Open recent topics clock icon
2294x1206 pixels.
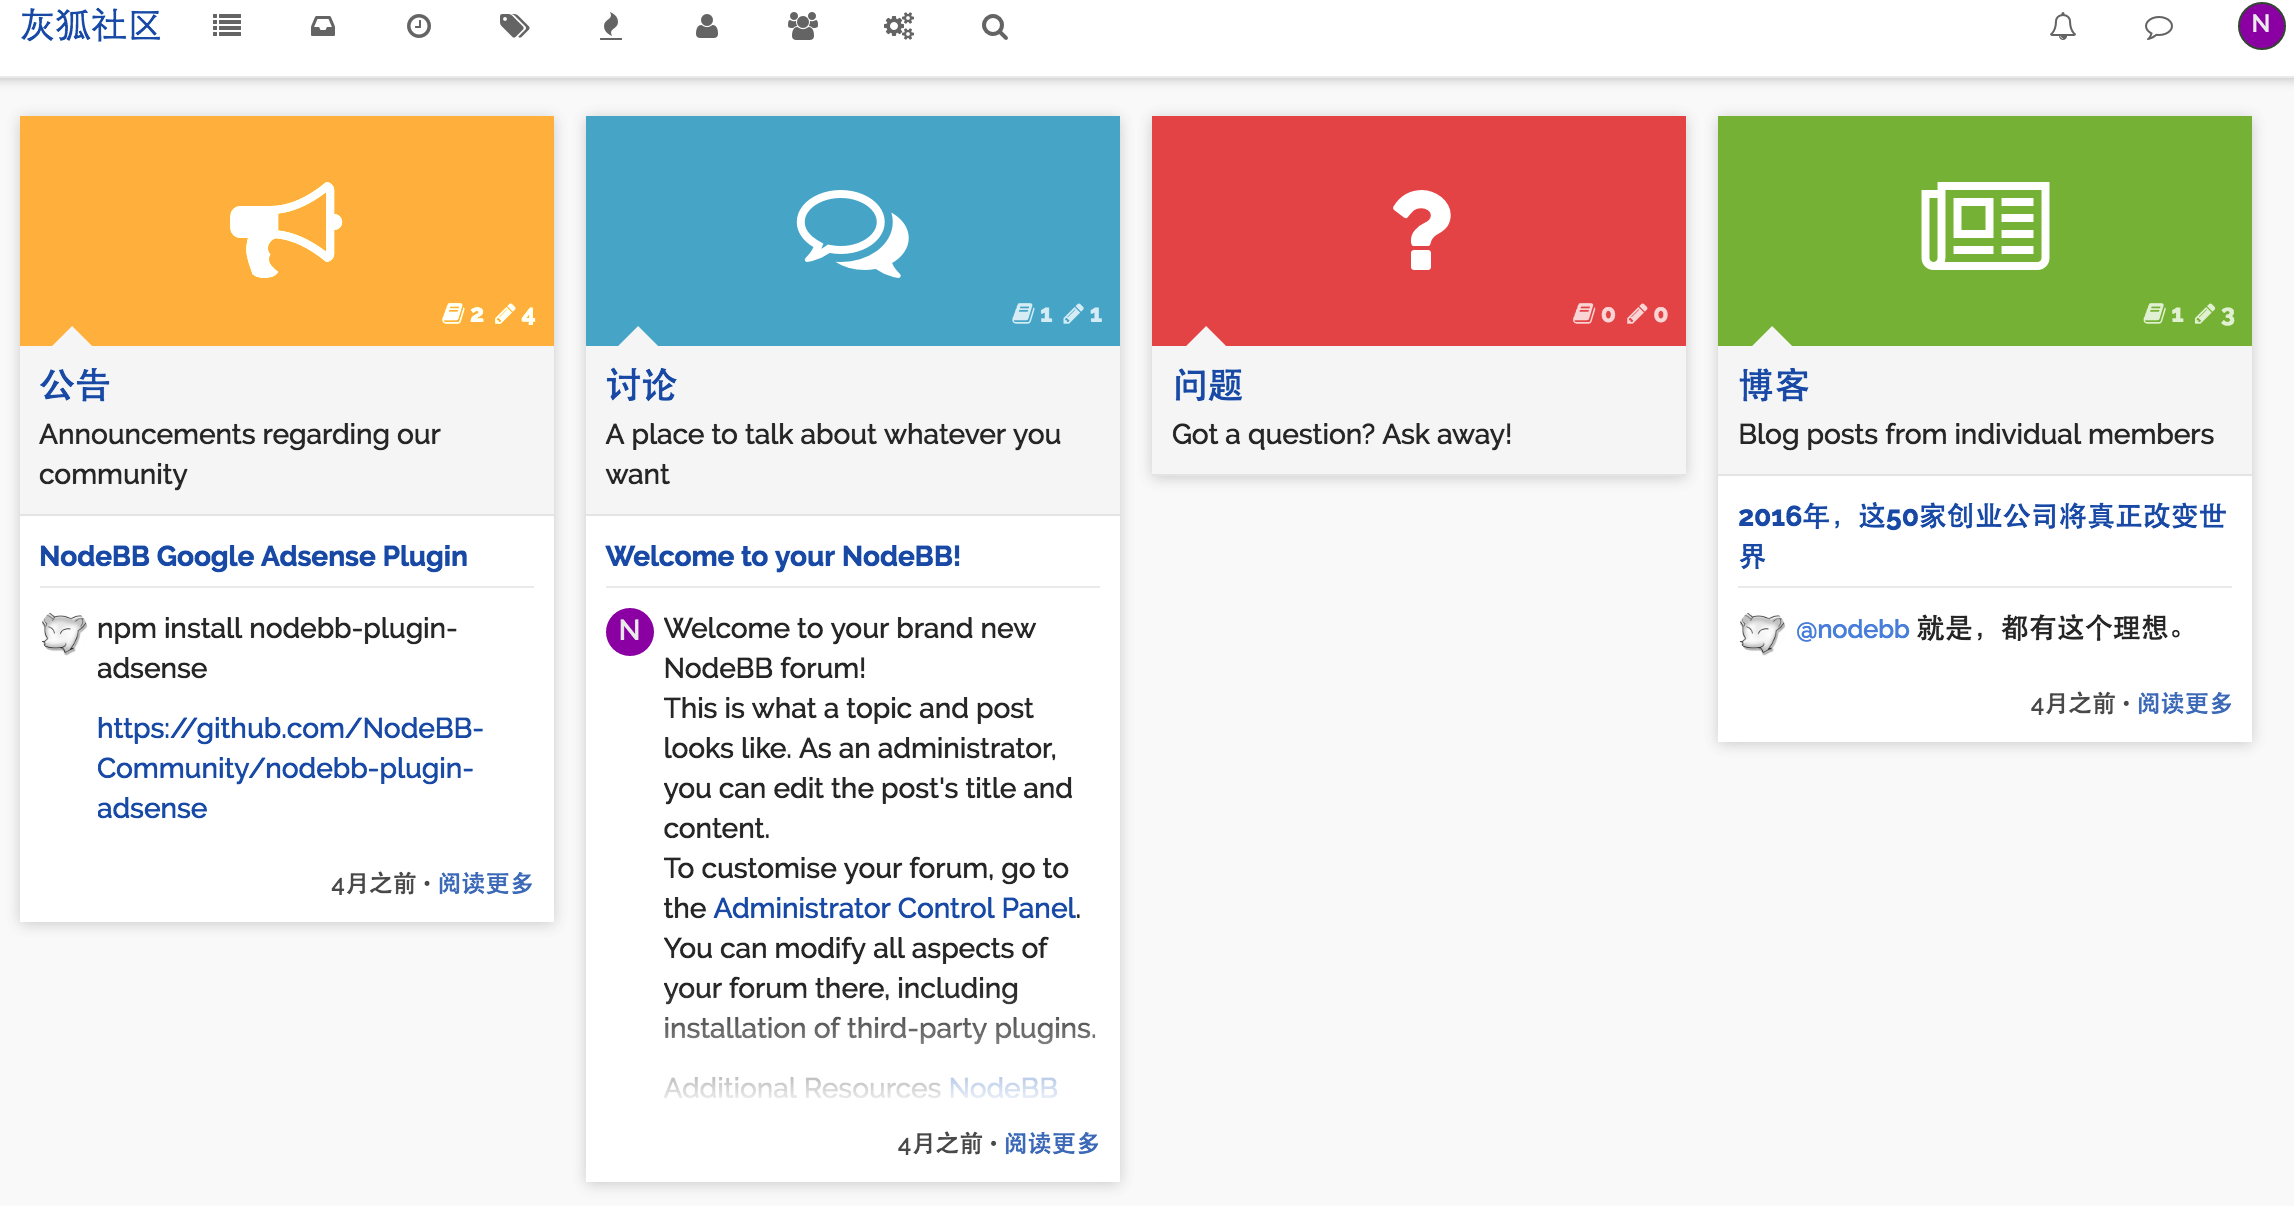(418, 27)
